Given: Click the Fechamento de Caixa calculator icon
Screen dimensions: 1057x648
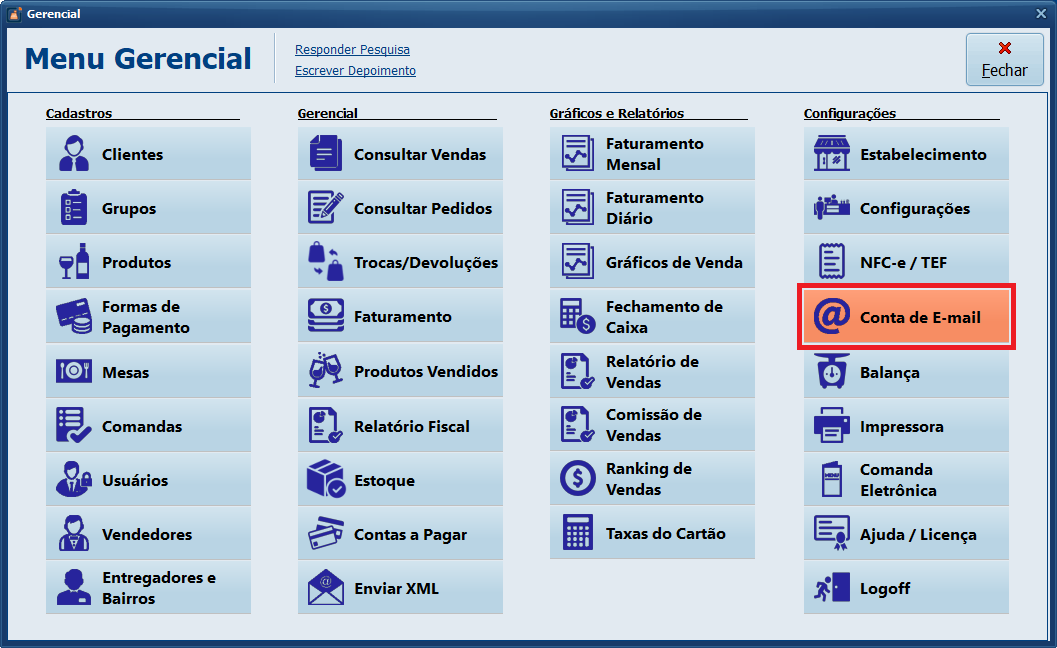Looking at the screenshot, I should point(578,317).
